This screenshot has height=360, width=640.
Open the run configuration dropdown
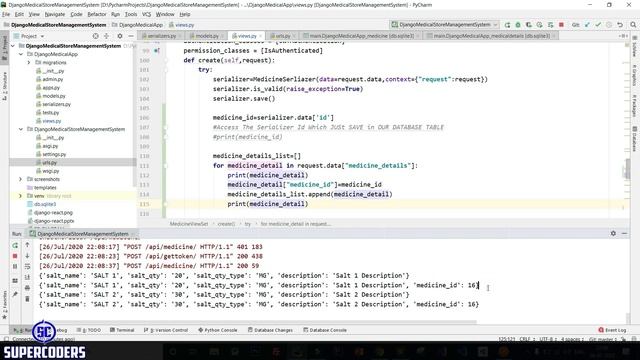point(444,25)
